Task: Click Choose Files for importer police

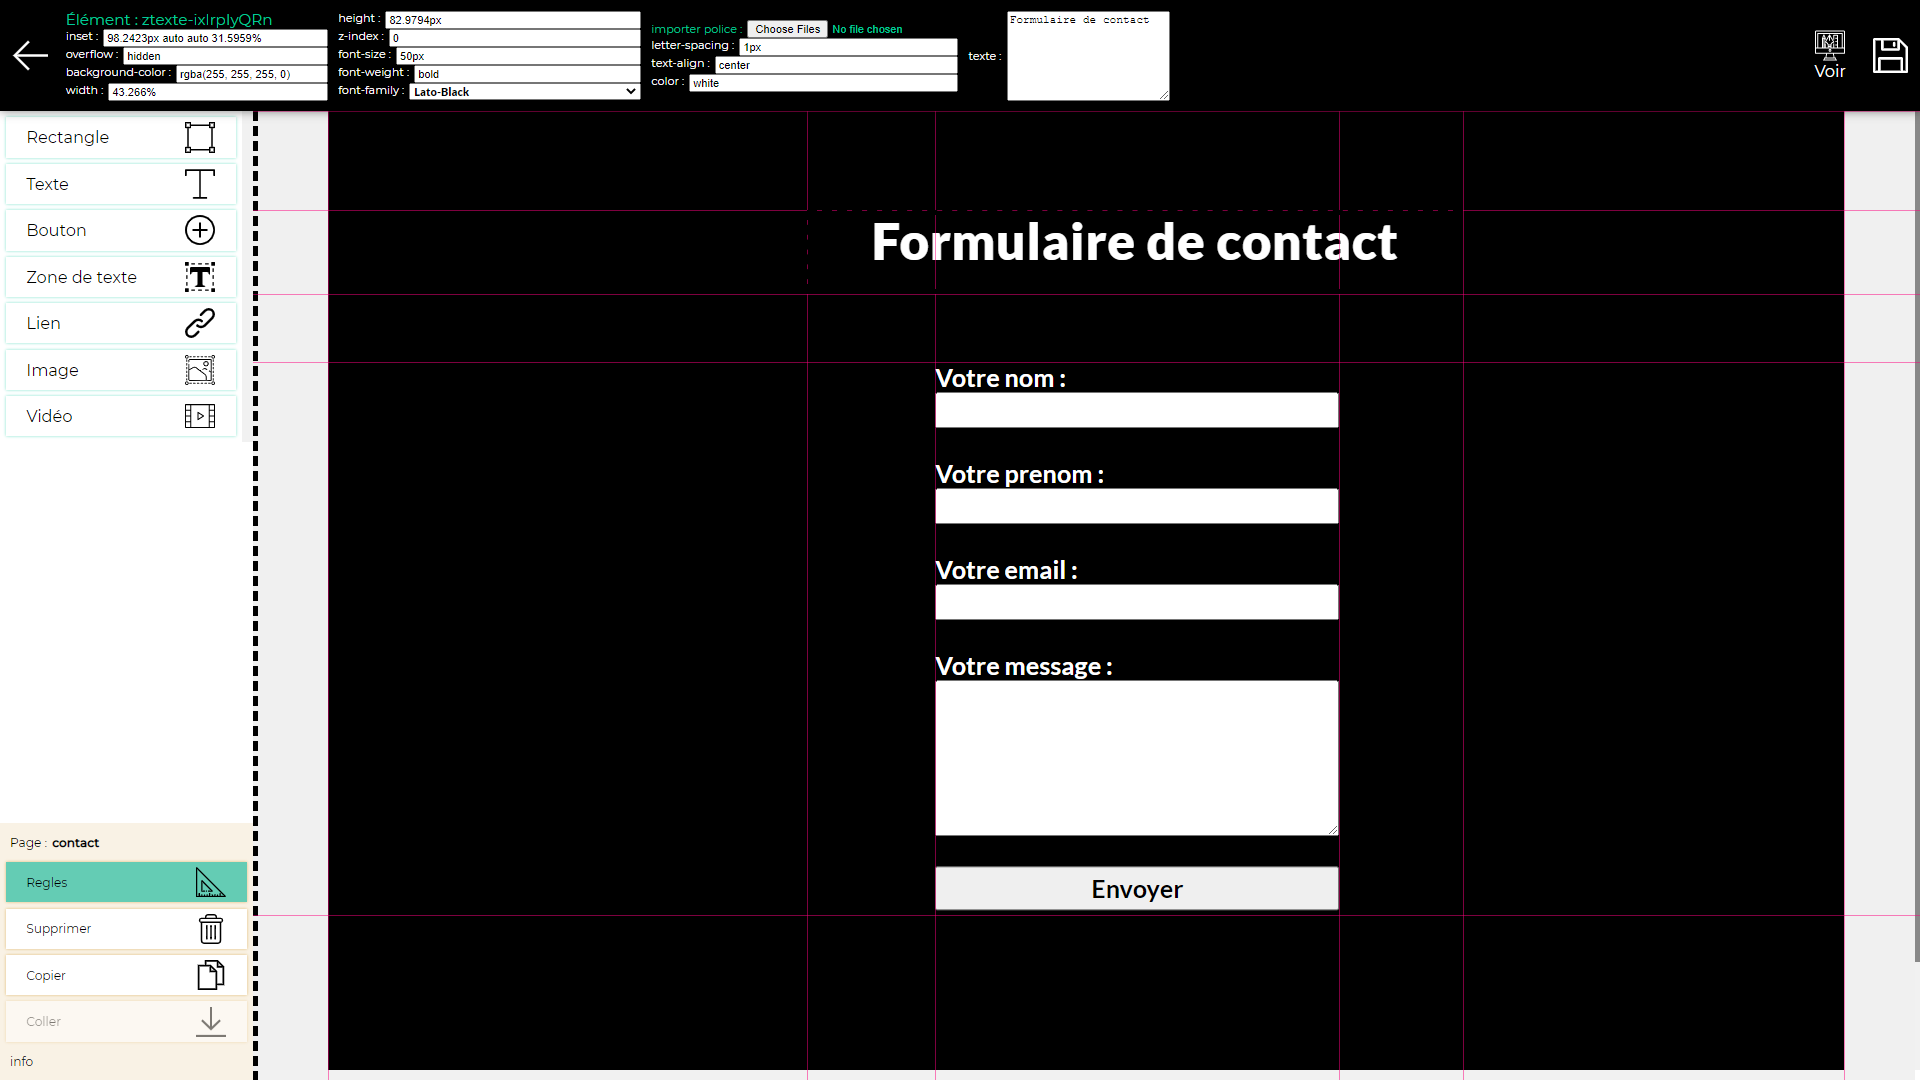Action: point(787,29)
